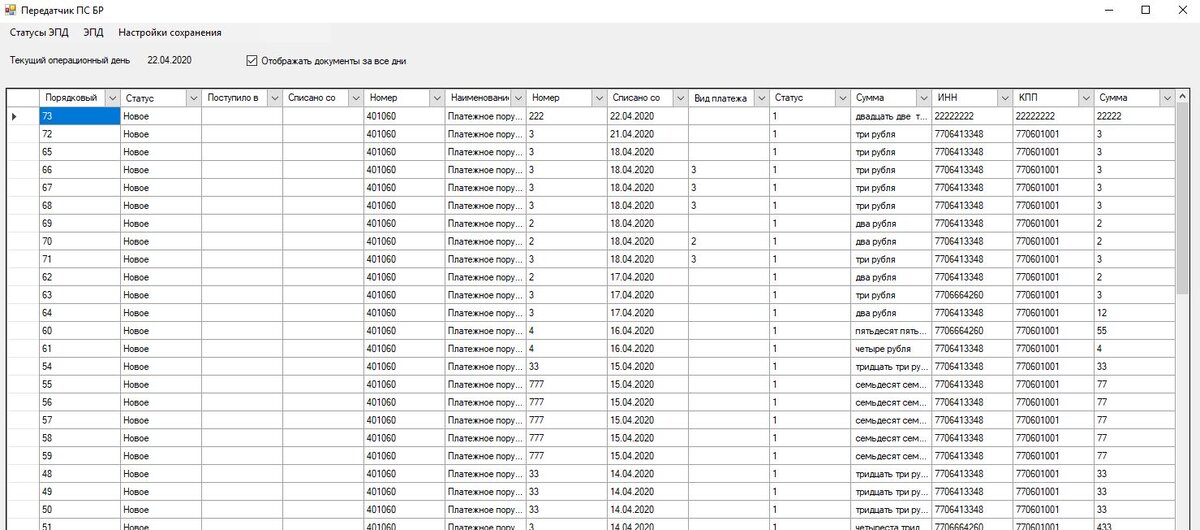The image size is (1200, 530).
Task: Open filter dropdown of last Сумма column
Action: point(1166,98)
